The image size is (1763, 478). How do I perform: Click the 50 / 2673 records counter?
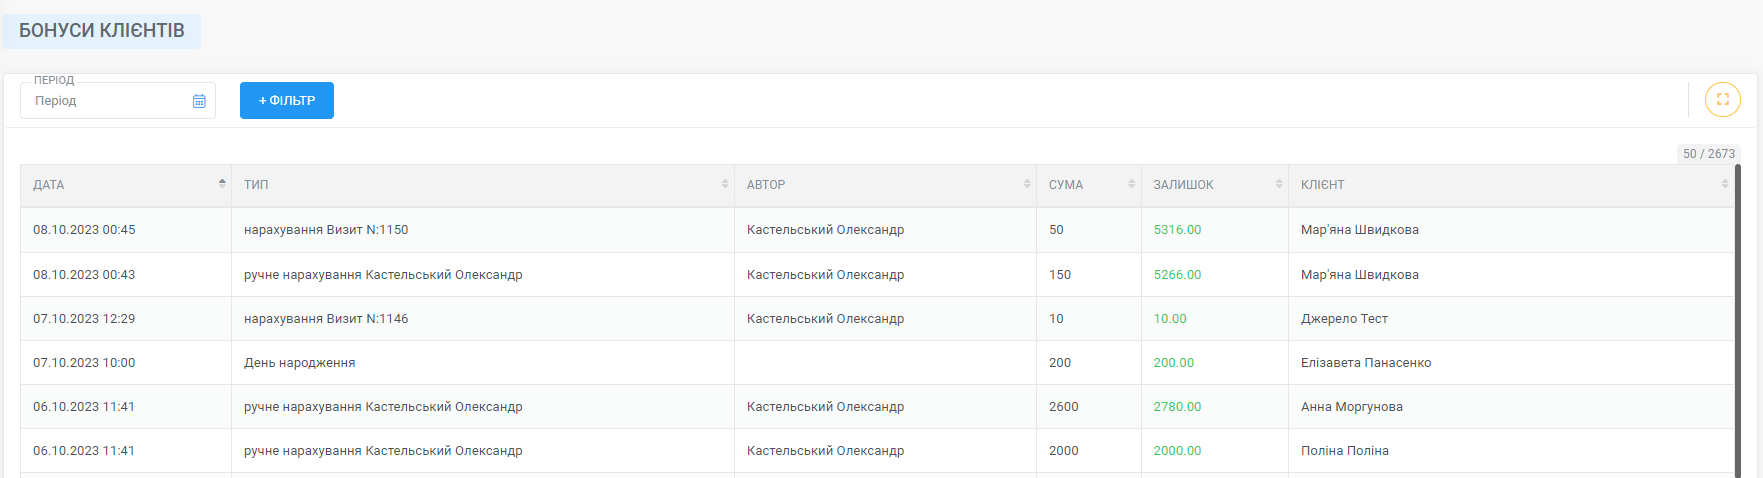coord(1708,154)
